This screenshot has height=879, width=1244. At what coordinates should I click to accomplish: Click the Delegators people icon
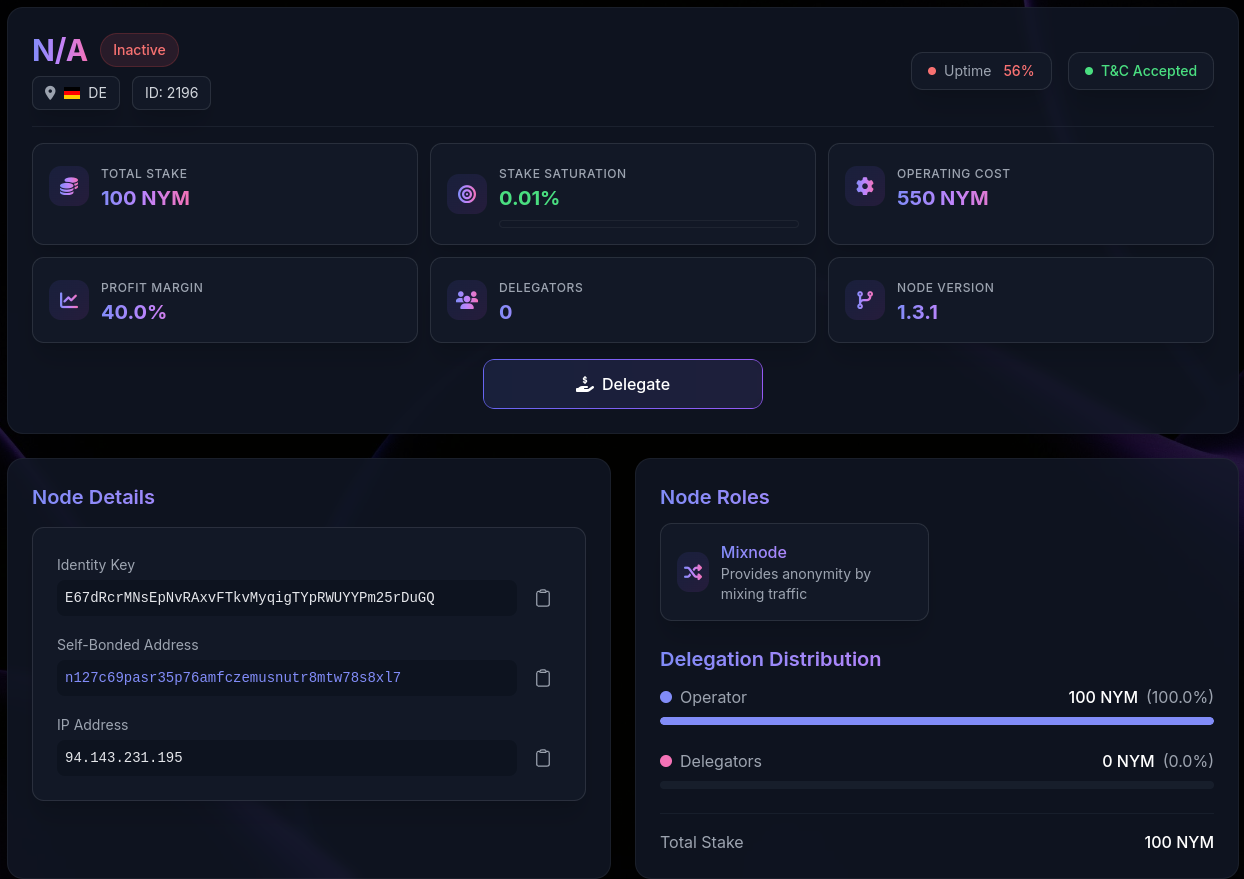[x=467, y=300]
